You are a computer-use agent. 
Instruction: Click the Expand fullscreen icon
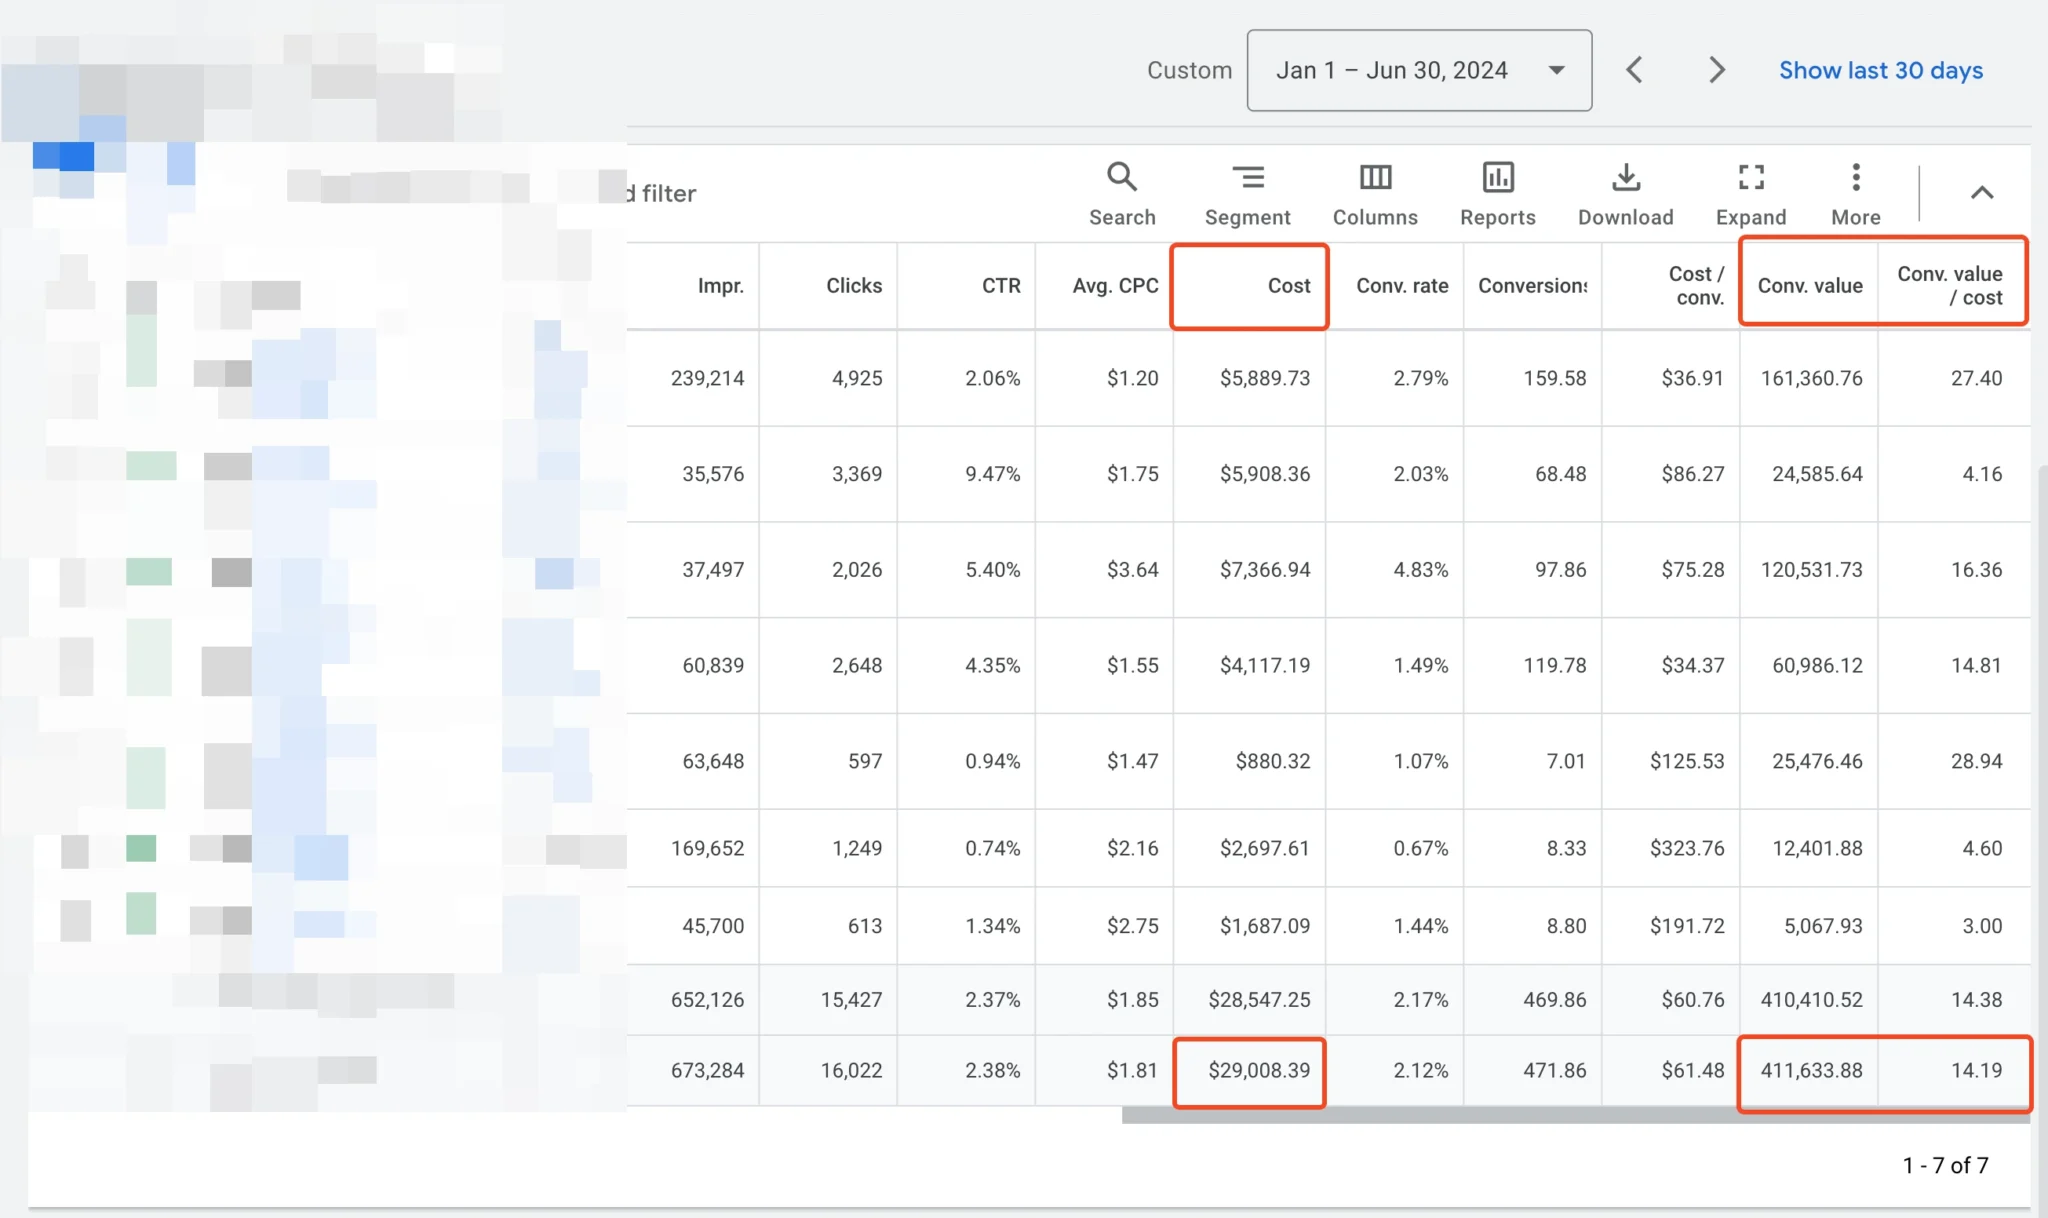[1750, 178]
